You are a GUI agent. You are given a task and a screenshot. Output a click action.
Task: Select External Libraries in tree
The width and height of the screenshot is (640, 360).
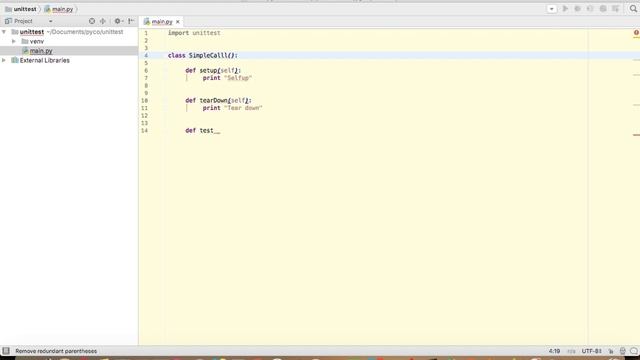pos(44,60)
